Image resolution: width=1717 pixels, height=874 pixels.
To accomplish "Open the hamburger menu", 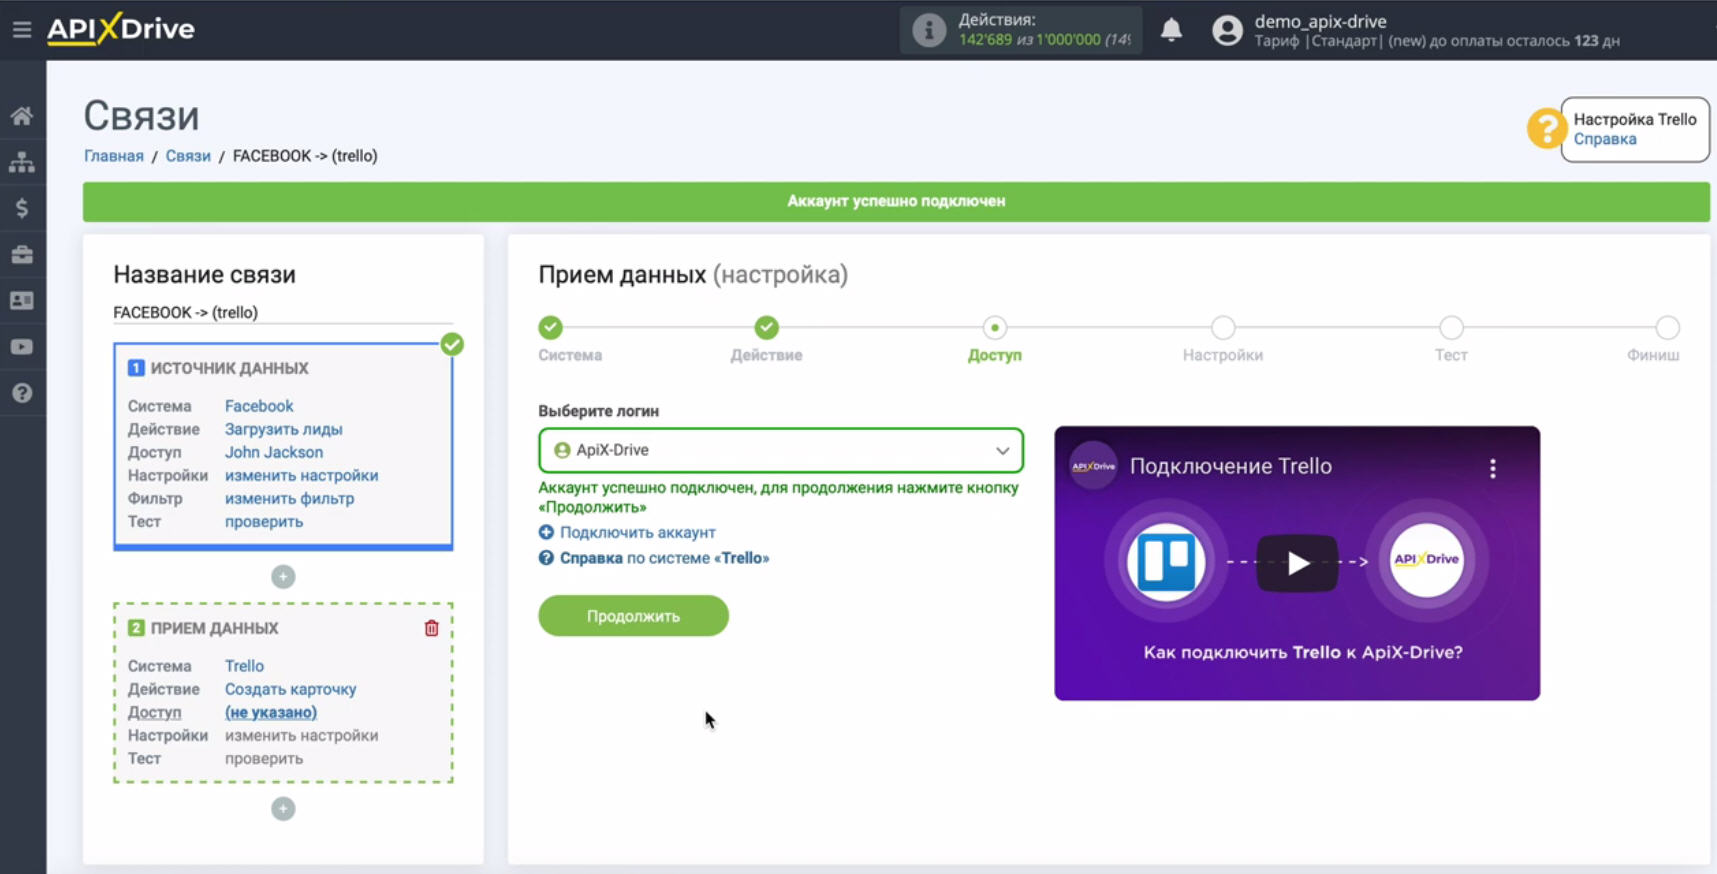I will [x=22, y=30].
